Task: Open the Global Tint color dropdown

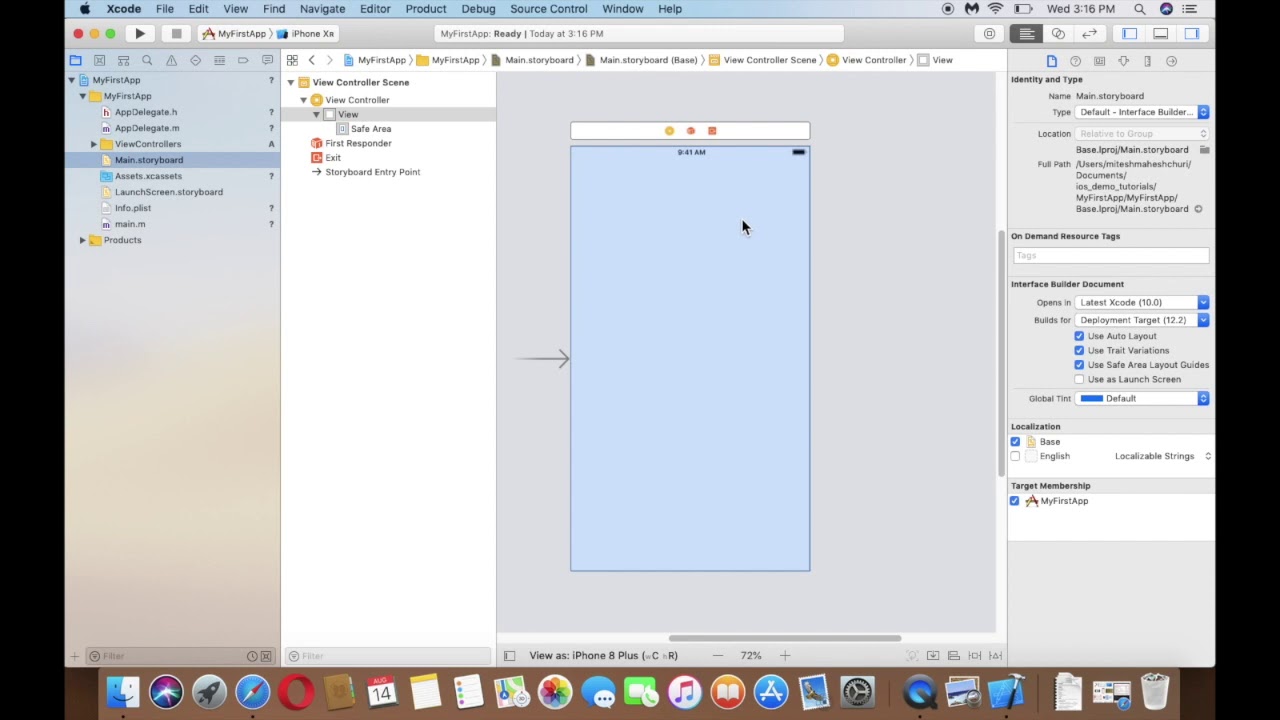Action: [1142, 398]
